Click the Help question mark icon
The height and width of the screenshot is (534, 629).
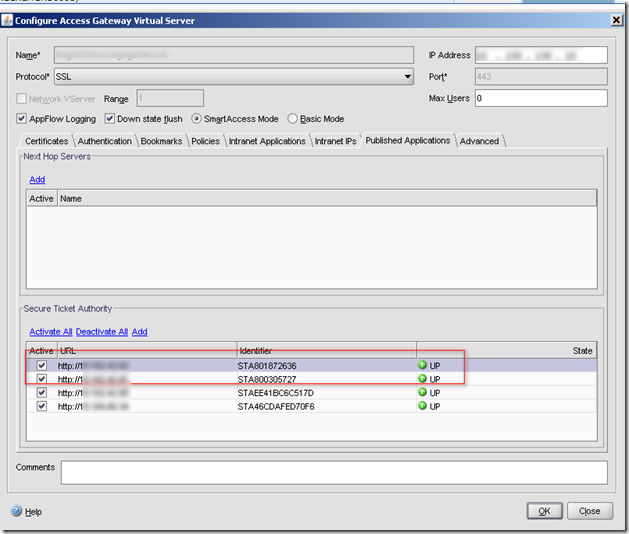pos(16,511)
